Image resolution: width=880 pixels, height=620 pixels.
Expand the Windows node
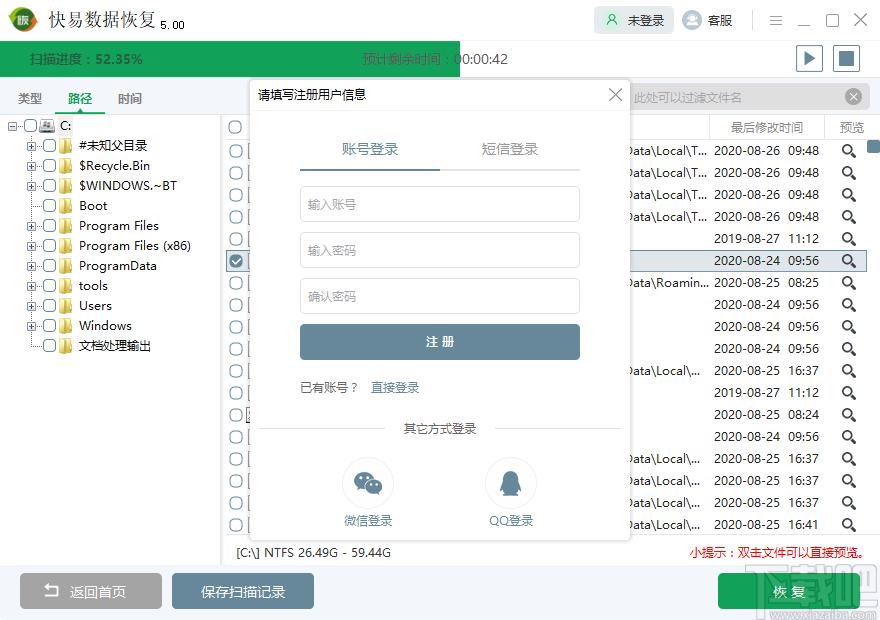(31, 327)
